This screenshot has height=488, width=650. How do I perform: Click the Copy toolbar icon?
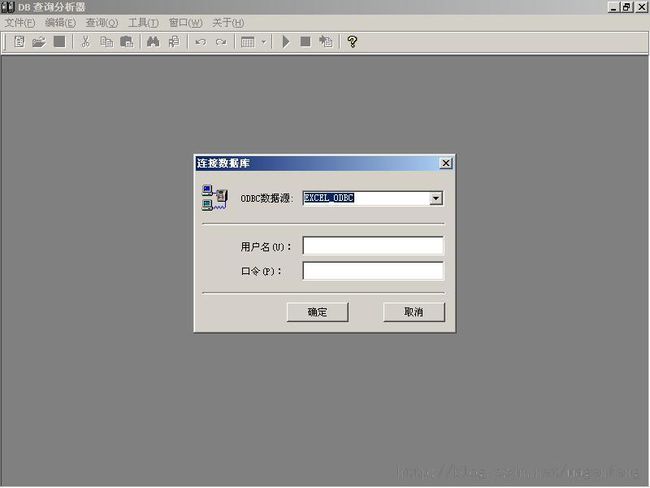106,41
